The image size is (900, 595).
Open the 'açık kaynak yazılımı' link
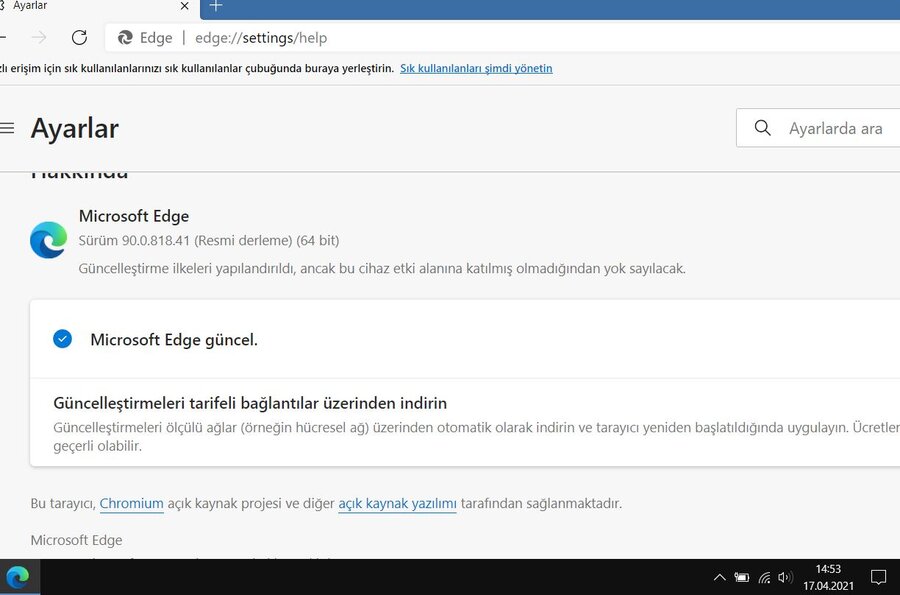397,503
